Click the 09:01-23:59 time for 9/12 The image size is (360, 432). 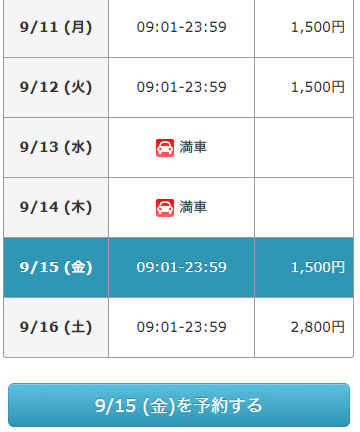click(x=181, y=87)
